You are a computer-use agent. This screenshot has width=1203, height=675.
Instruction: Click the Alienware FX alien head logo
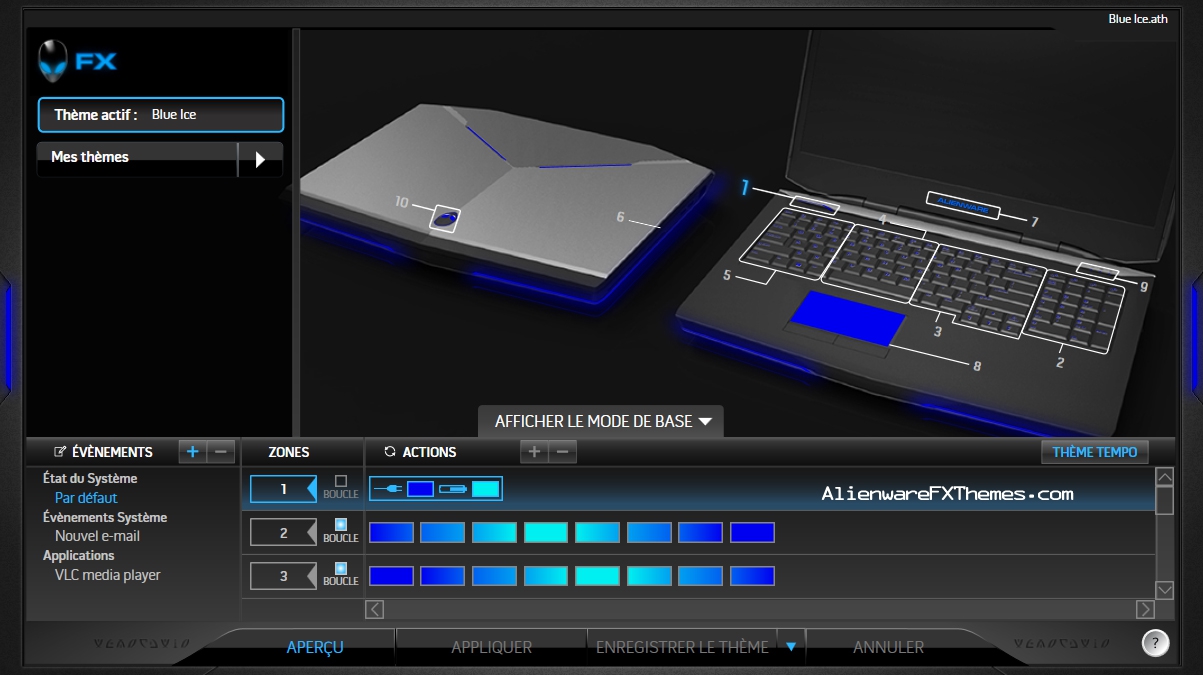pos(52,61)
